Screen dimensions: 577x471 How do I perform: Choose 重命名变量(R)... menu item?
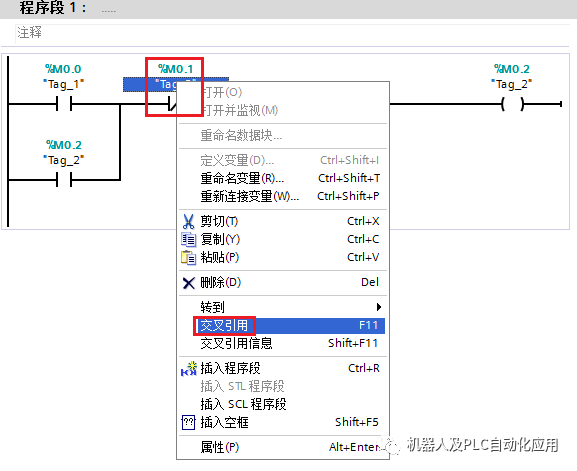coord(282,178)
